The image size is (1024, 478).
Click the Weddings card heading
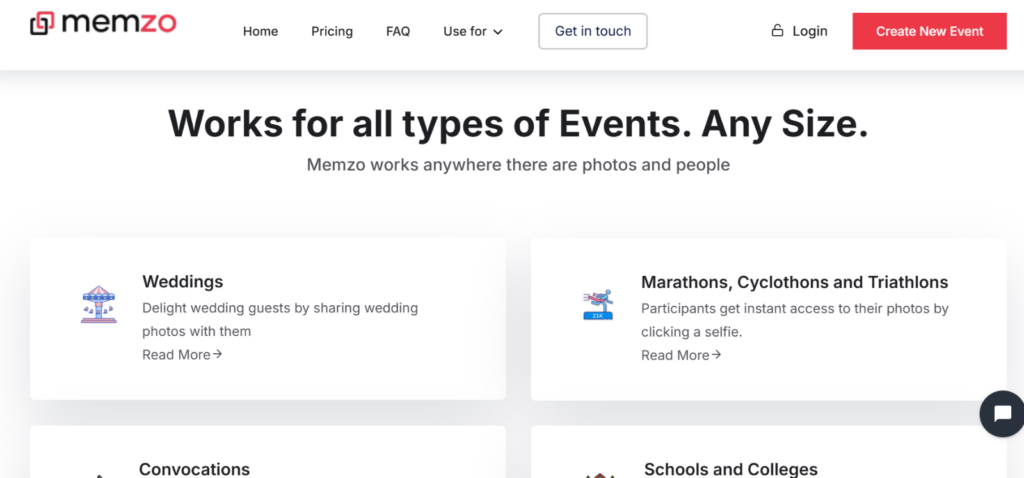pyautogui.click(x=182, y=282)
